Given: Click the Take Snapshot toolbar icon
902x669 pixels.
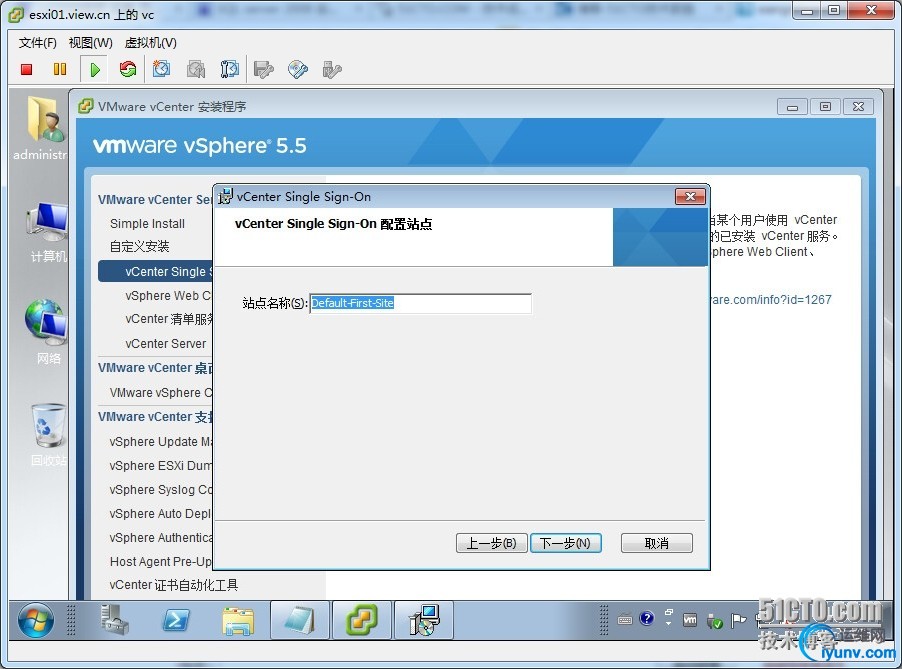Looking at the screenshot, I should [x=162, y=69].
